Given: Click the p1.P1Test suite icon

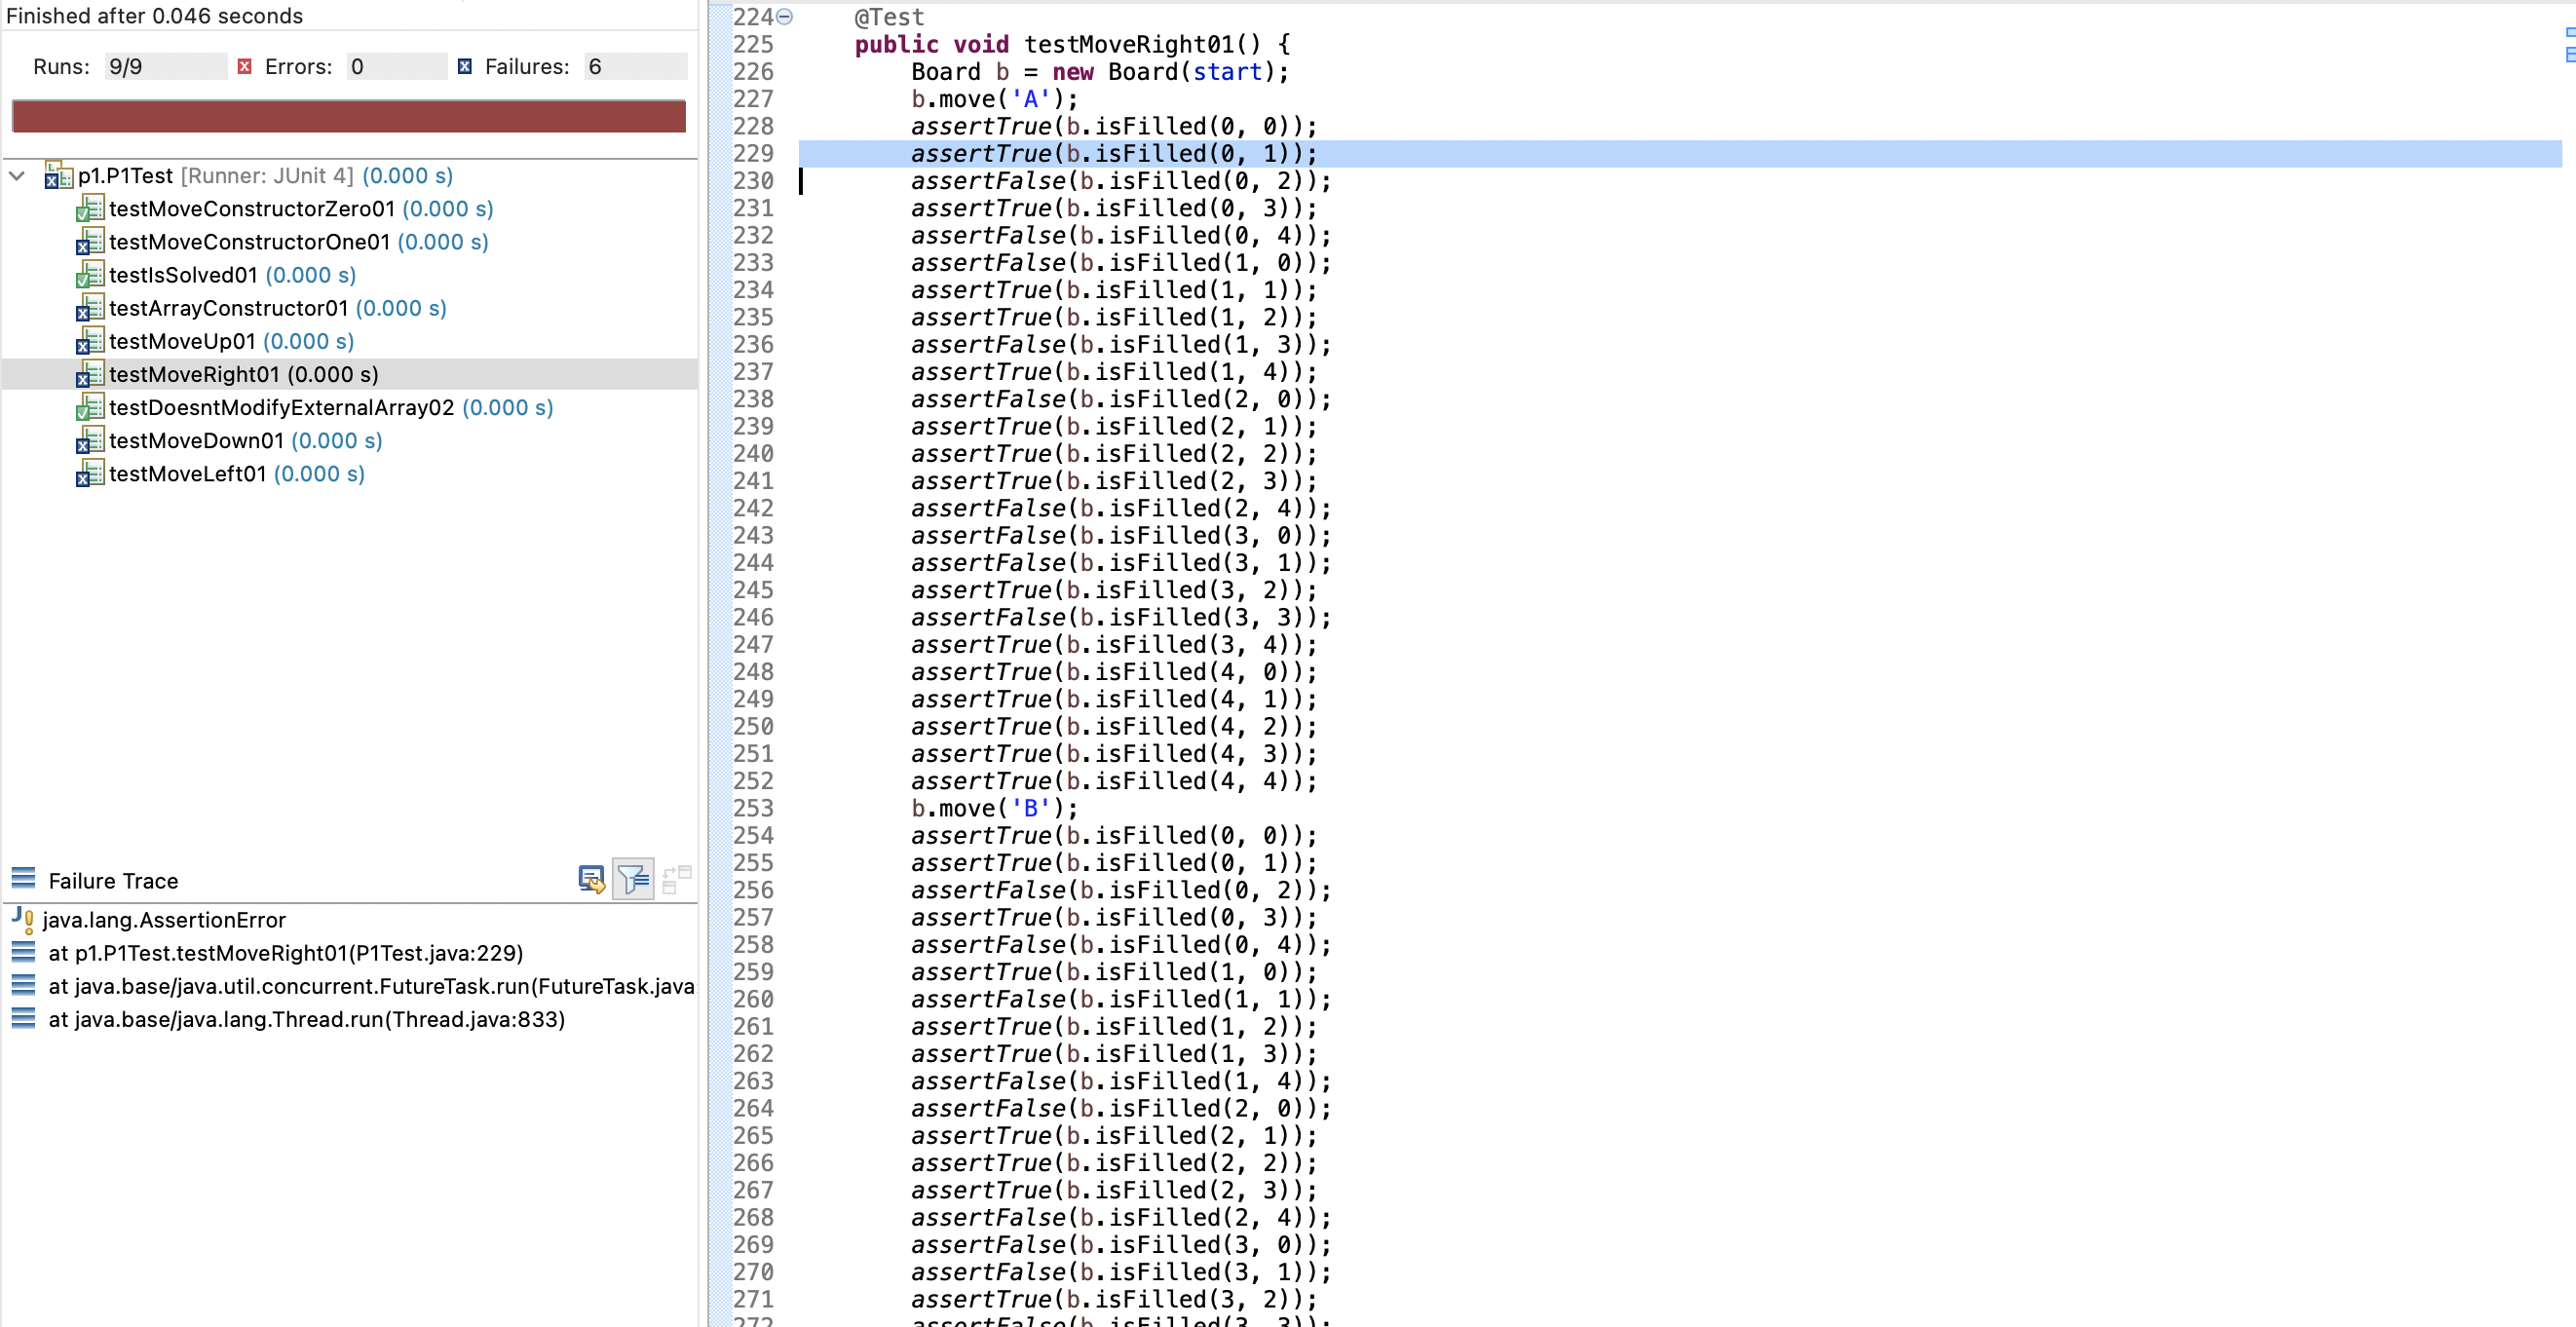Looking at the screenshot, I should tap(58, 176).
